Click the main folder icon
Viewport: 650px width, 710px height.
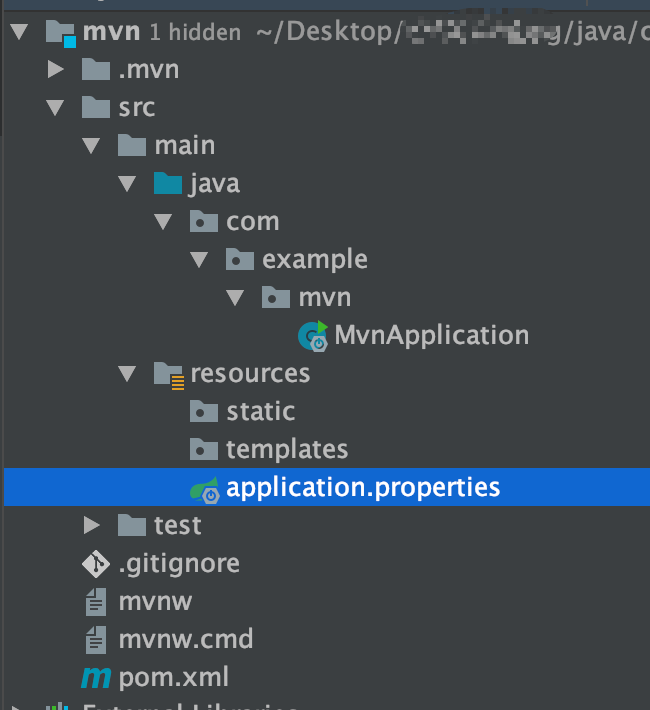pos(132,145)
